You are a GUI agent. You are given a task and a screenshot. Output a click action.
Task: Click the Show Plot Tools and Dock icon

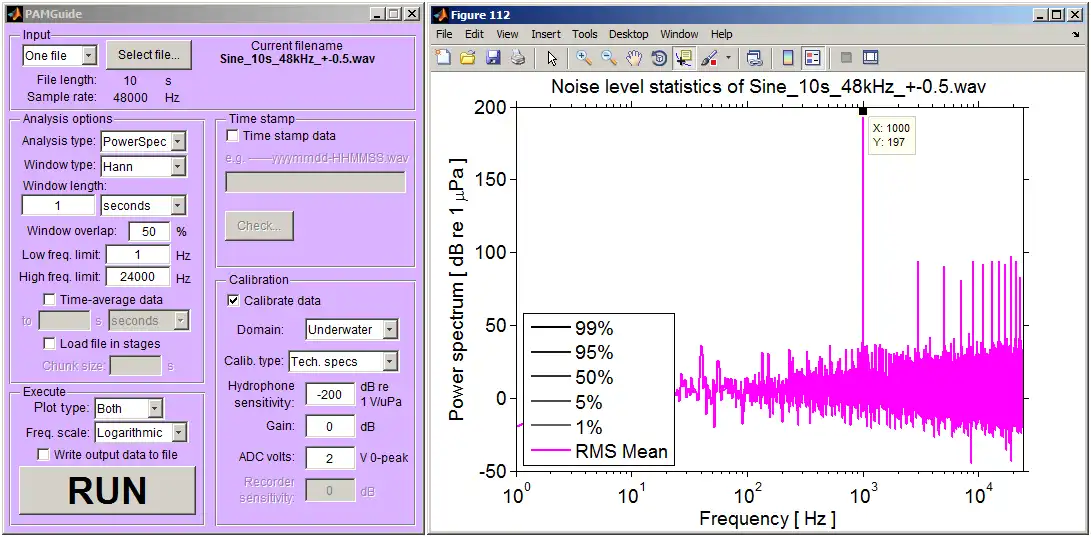pyautogui.click(x=871, y=58)
